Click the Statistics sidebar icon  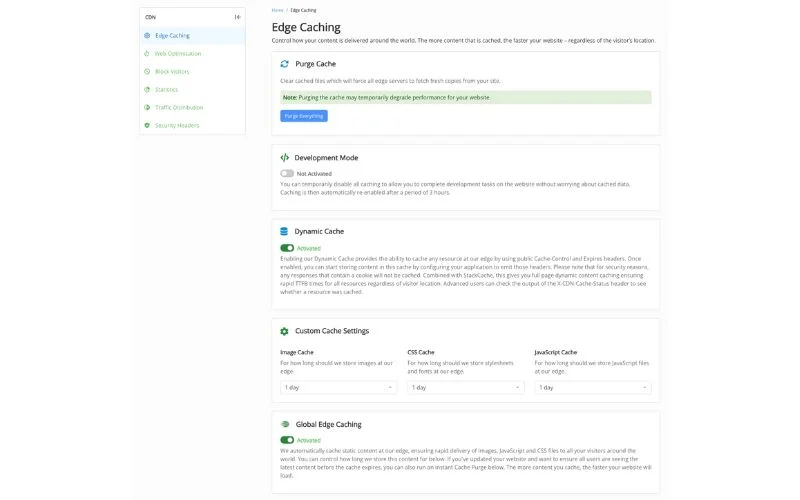click(147, 89)
